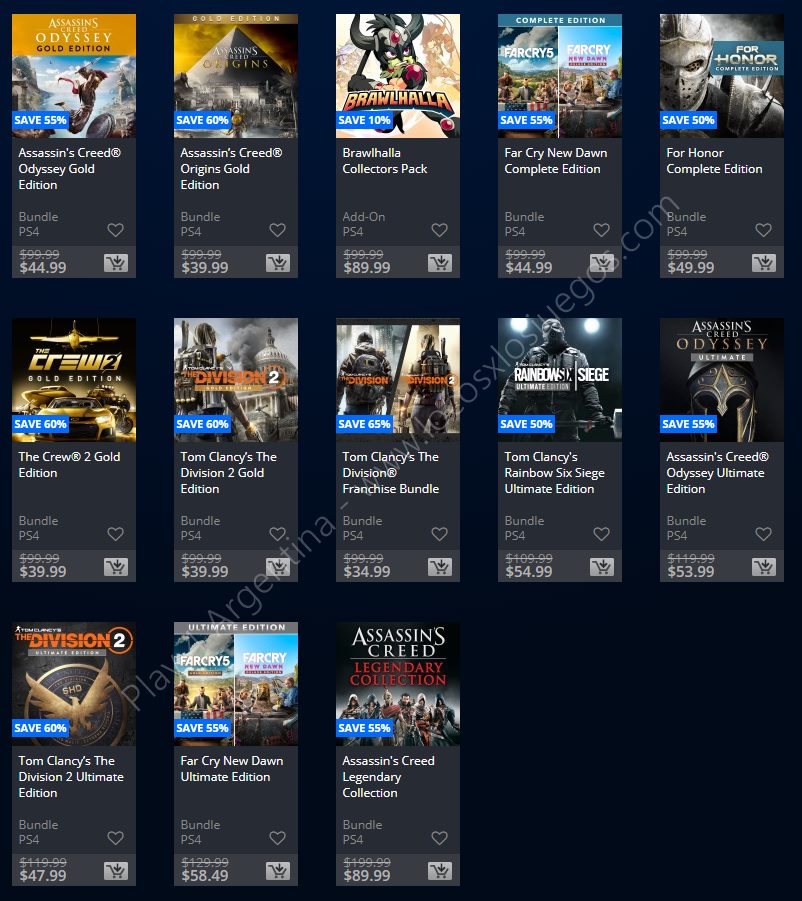Add For Honor Complete Edition to cart
The image size is (802, 901).
tap(764, 263)
